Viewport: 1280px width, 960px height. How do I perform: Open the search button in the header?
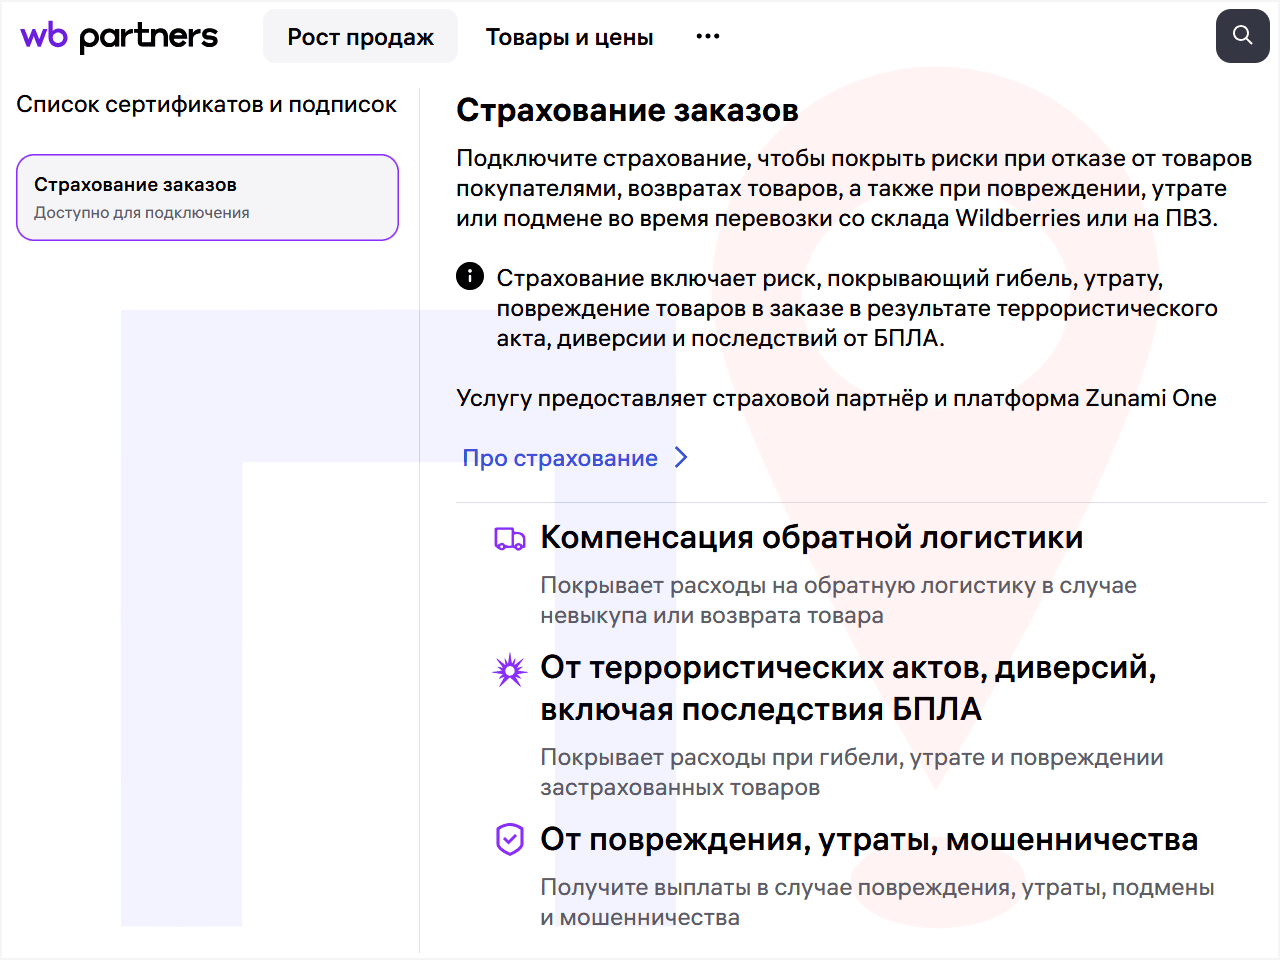1242,36
